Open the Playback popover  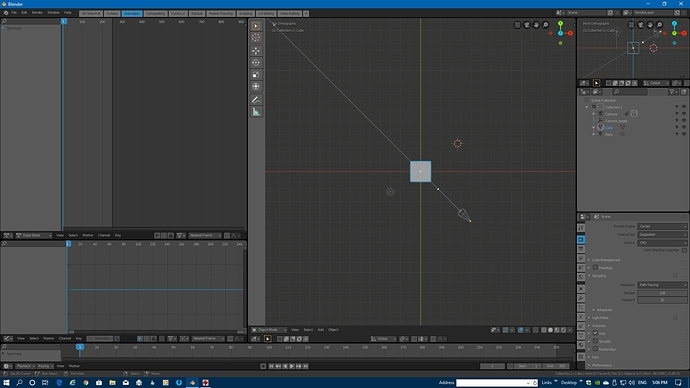[25, 366]
